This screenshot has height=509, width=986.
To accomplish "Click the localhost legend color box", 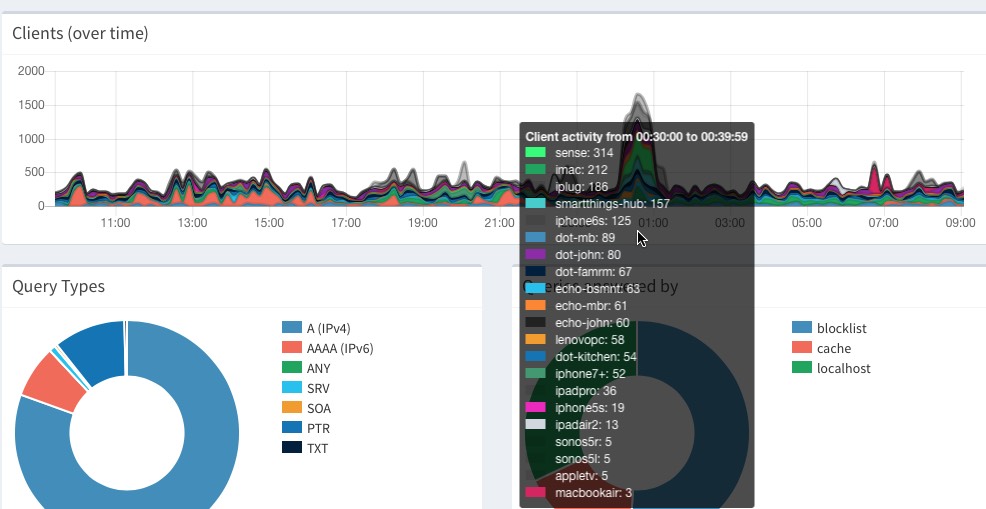I will pos(802,367).
